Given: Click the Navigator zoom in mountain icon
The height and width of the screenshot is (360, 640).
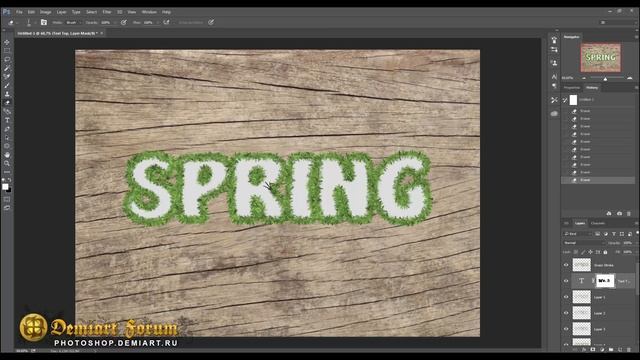Looking at the screenshot, I should (x=630, y=78).
